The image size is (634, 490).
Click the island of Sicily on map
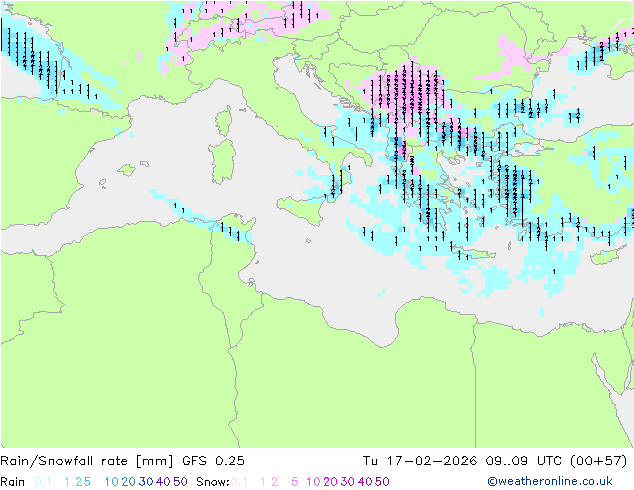(301, 210)
